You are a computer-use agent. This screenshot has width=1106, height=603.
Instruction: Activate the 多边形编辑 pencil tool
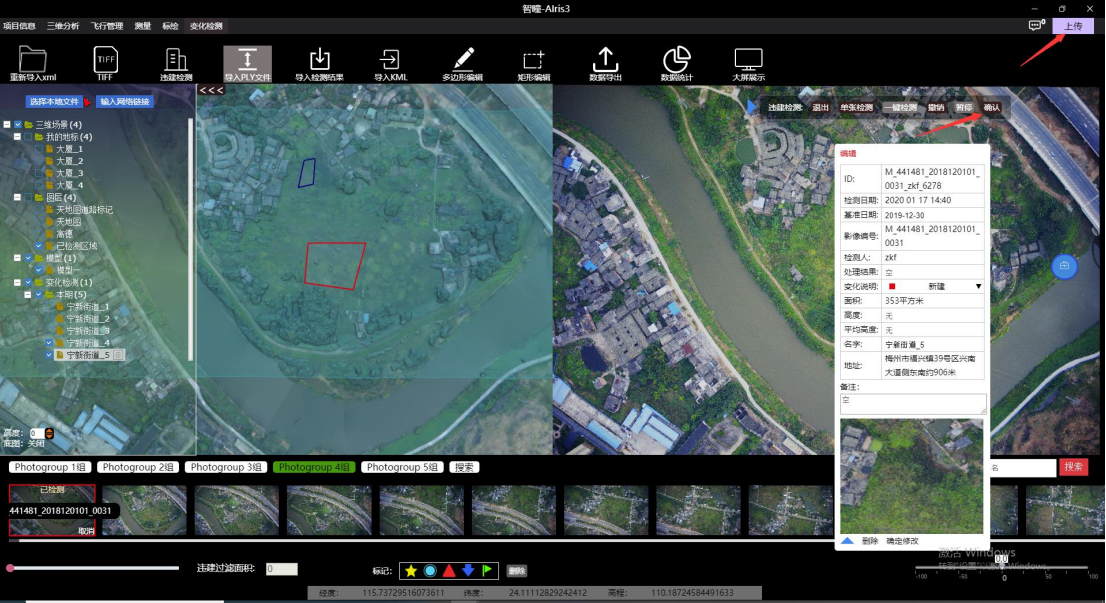coord(462,59)
